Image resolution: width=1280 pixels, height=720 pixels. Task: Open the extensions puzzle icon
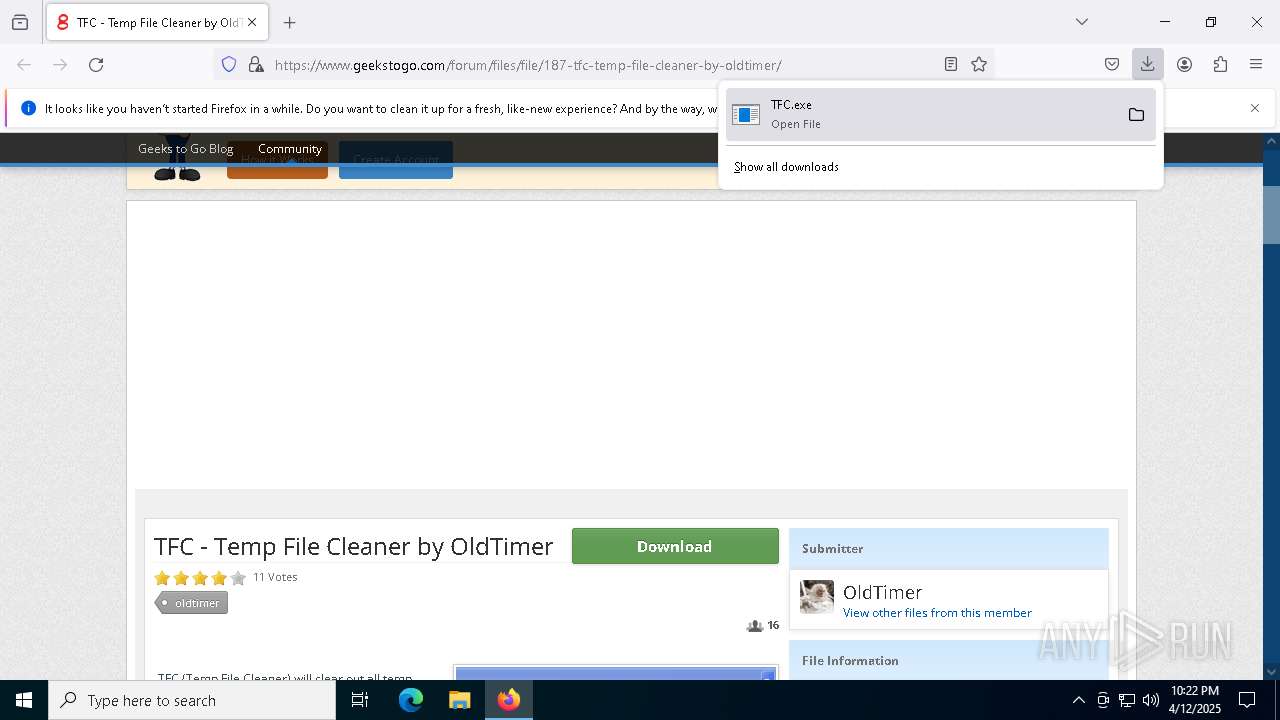click(1220, 65)
